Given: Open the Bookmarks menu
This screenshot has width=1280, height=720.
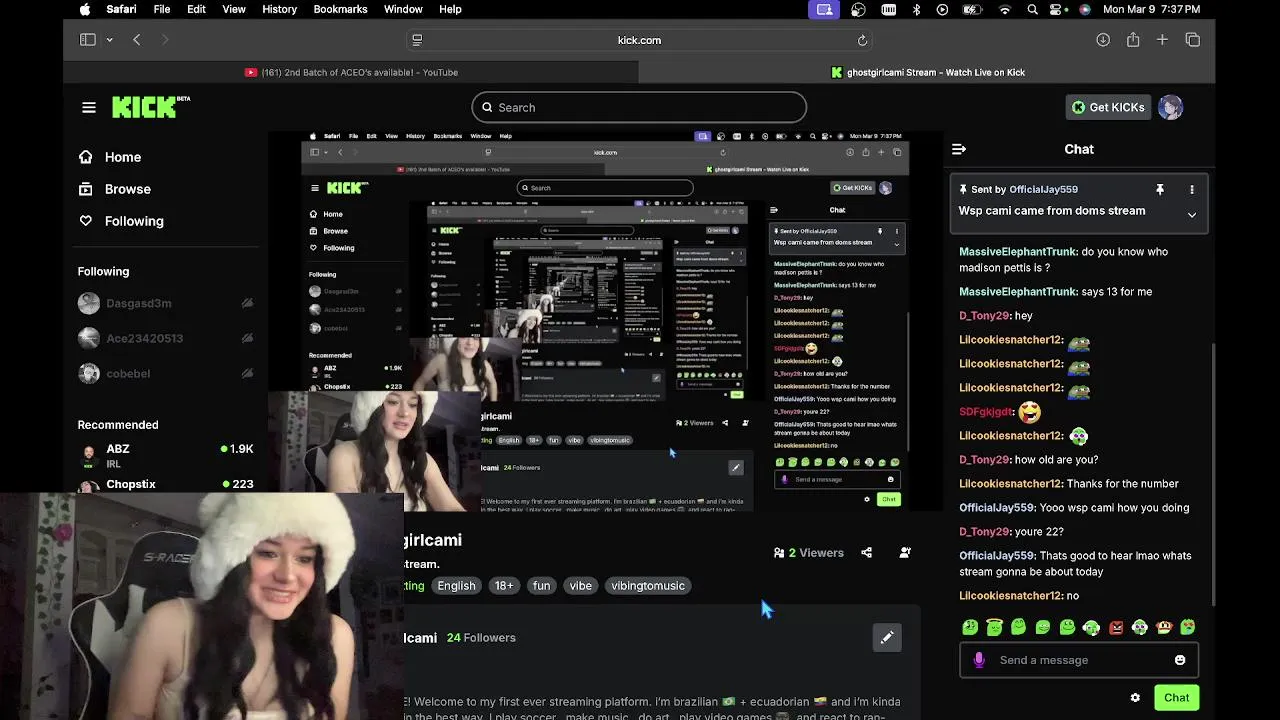Looking at the screenshot, I should tap(340, 9).
